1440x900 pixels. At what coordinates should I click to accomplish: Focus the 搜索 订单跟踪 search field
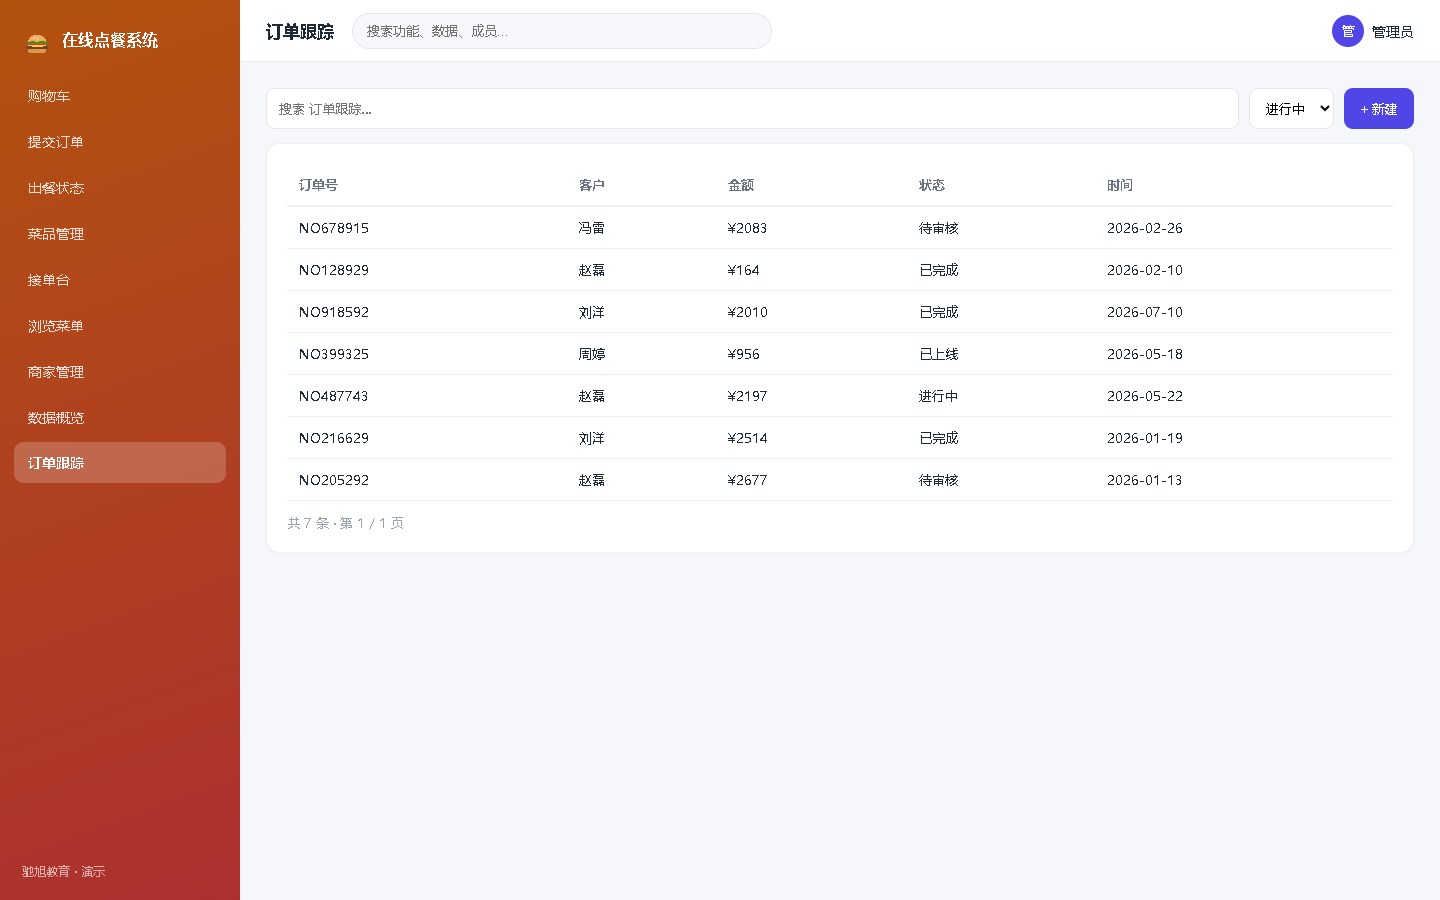(752, 109)
